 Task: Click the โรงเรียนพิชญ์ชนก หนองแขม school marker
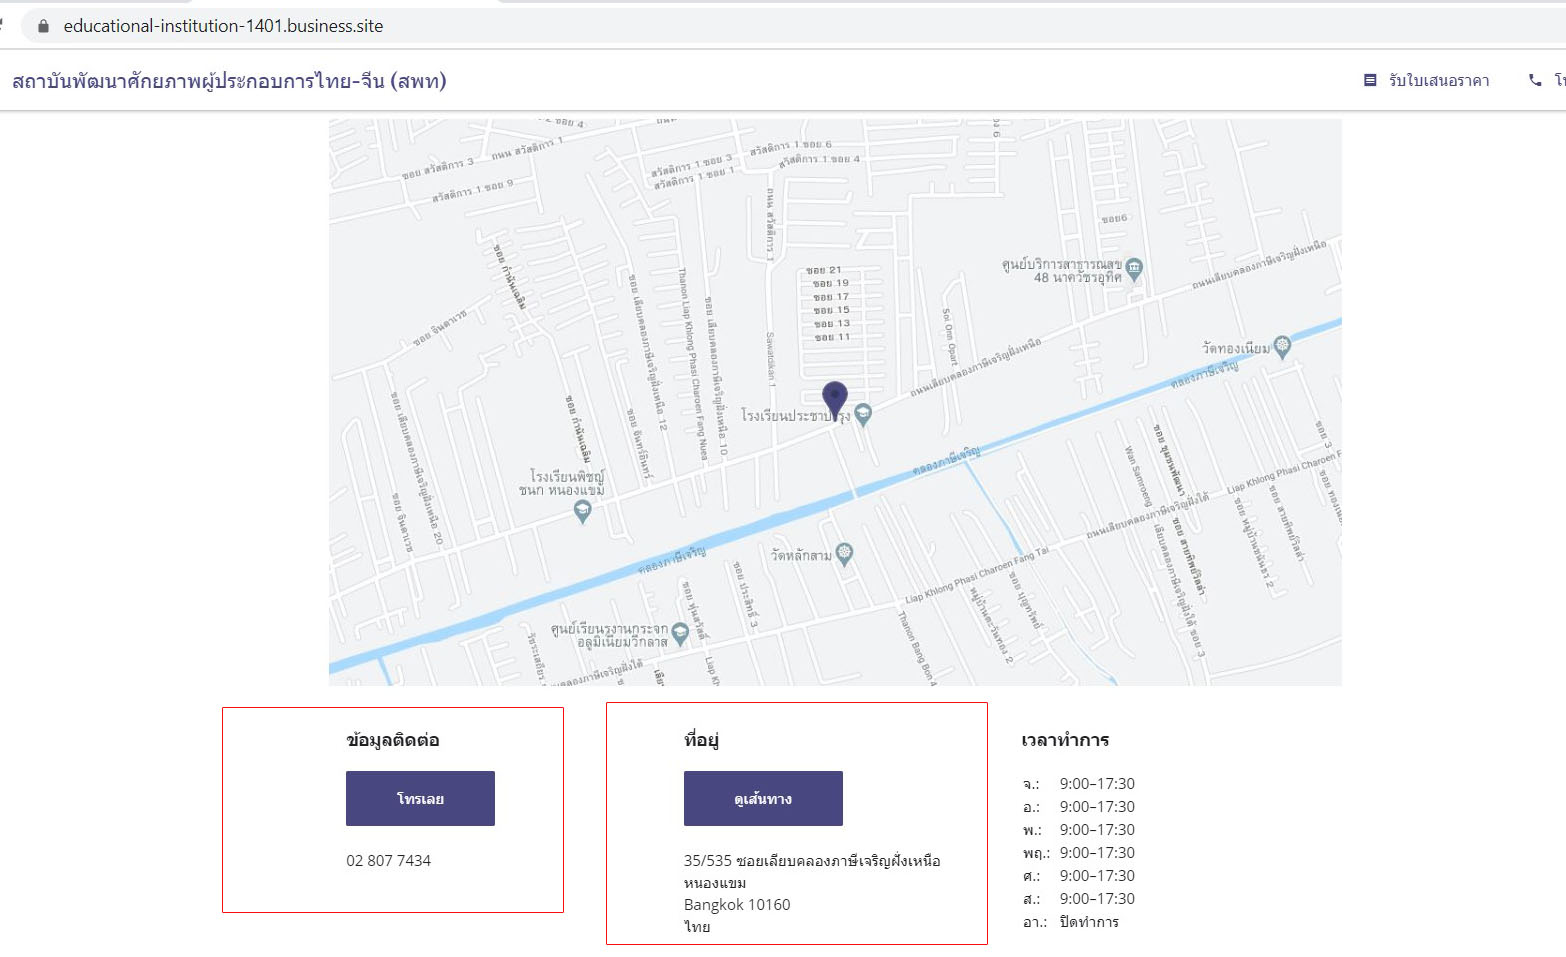point(582,511)
